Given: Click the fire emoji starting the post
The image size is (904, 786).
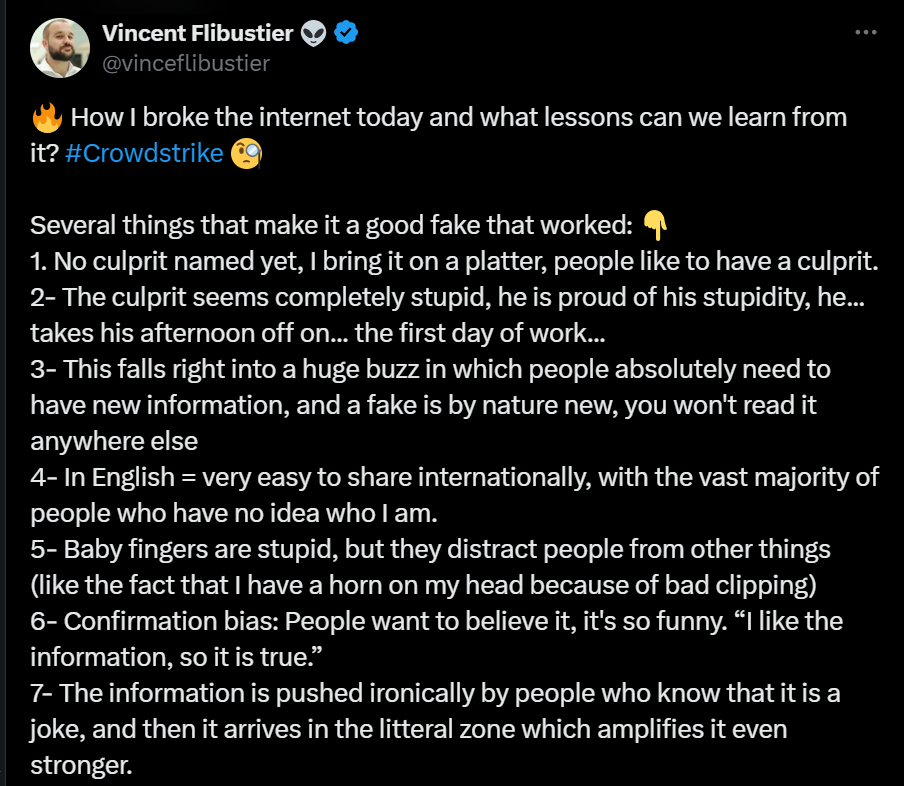Looking at the screenshot, I should coord(46,118).
